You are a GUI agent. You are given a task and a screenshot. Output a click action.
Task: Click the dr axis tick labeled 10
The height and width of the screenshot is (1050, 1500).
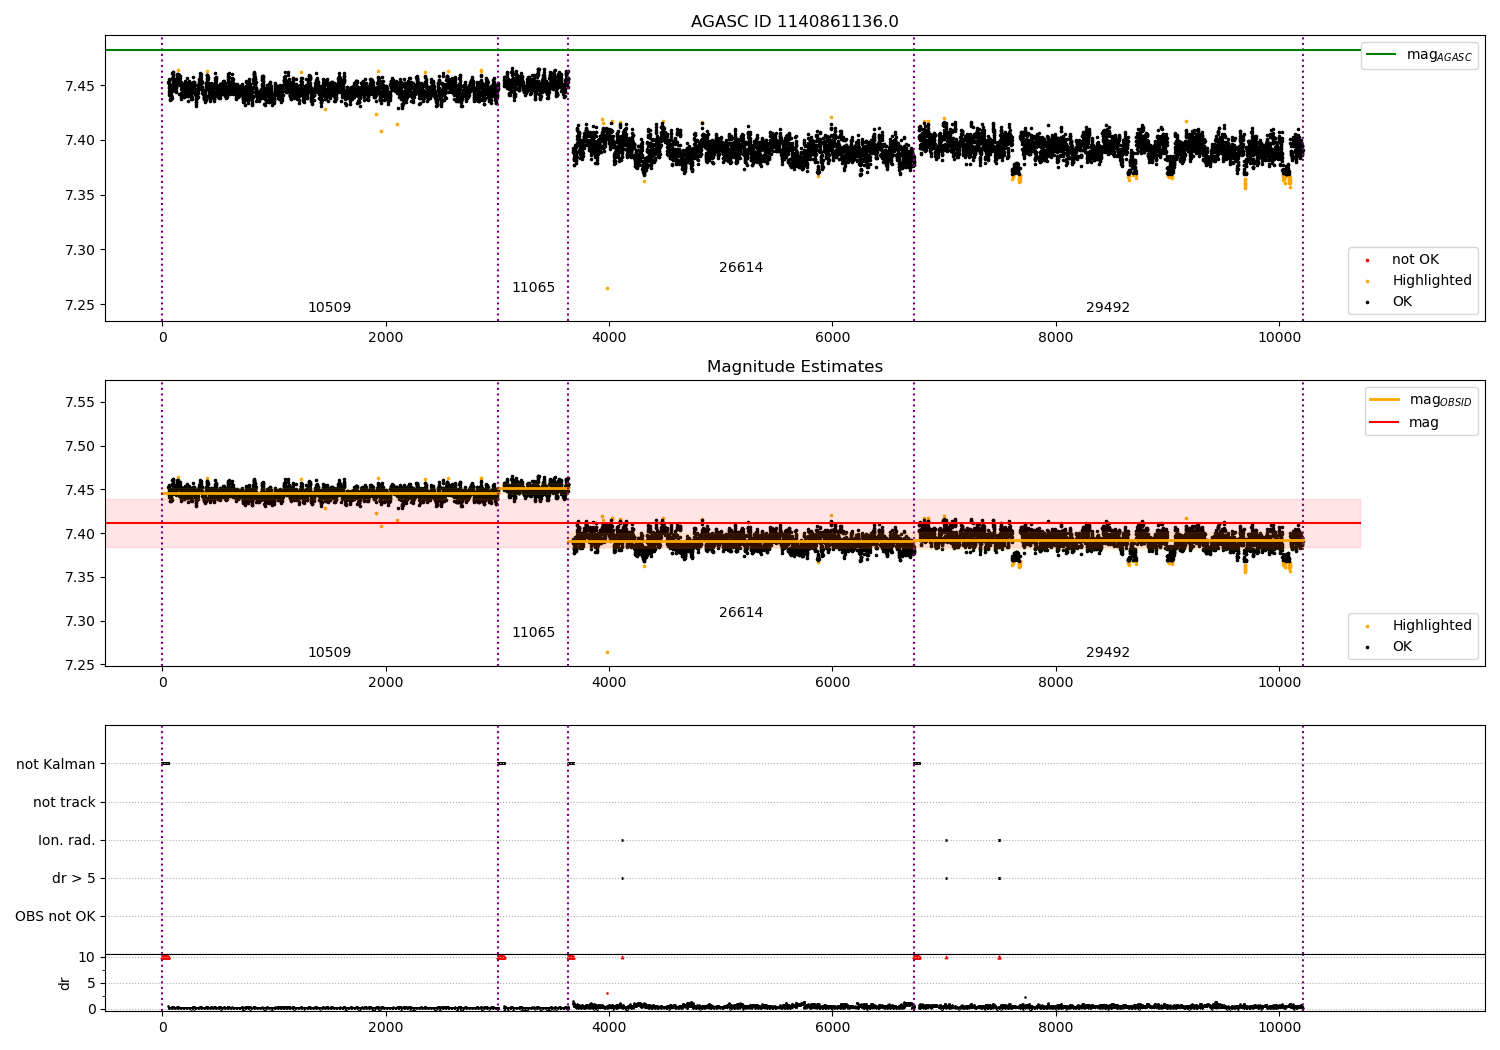tap(87, 957)
